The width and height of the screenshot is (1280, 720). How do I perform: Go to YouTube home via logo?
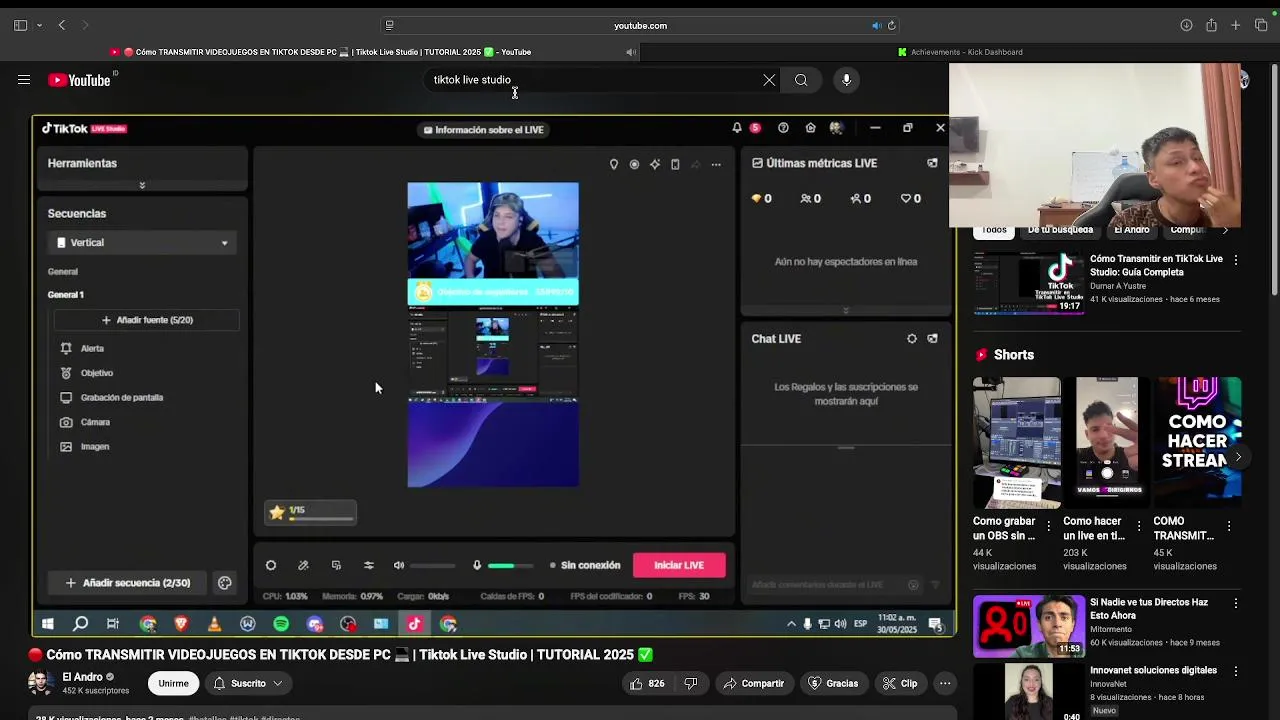pyautogui.click(x=80, y=80)
